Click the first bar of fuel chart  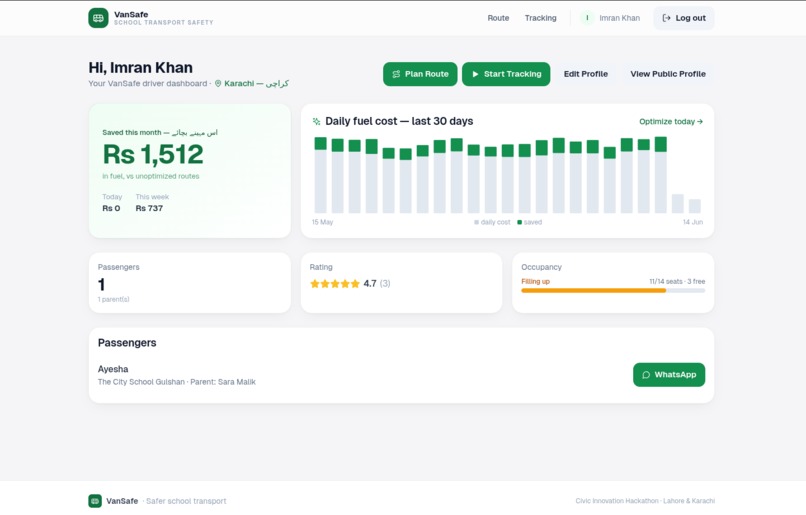320,175
